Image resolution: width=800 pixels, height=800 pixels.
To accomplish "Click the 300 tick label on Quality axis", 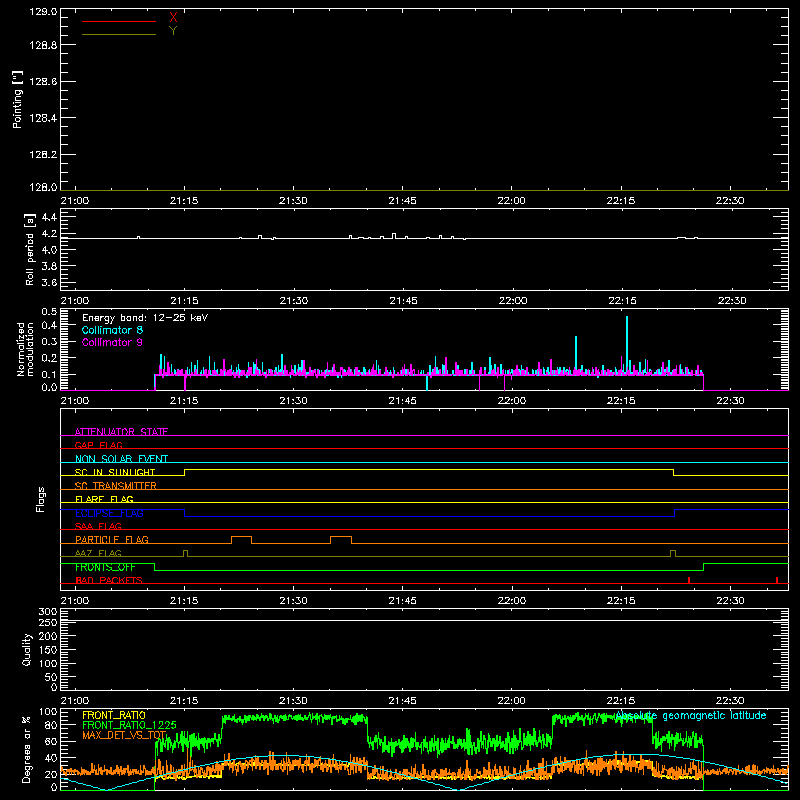I will [48, 612].
